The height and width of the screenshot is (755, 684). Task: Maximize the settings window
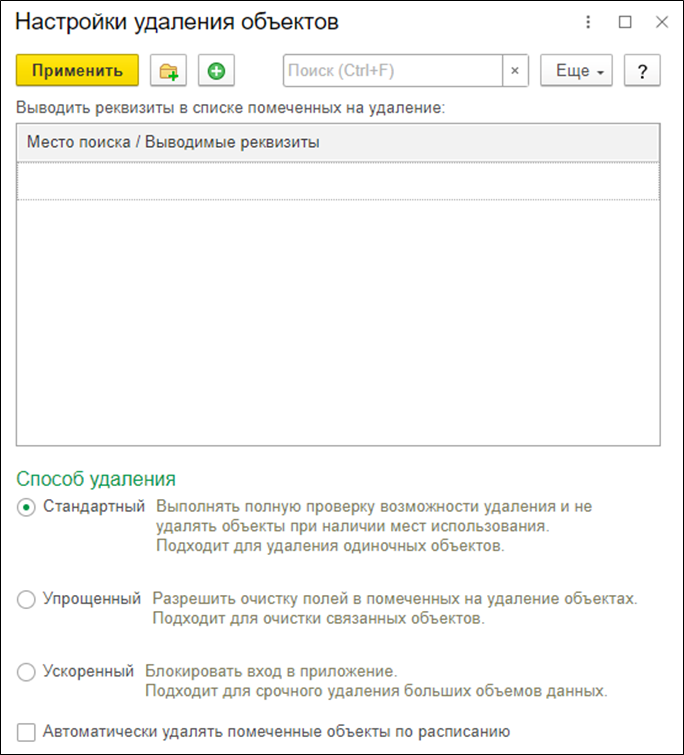pos(625,21)
